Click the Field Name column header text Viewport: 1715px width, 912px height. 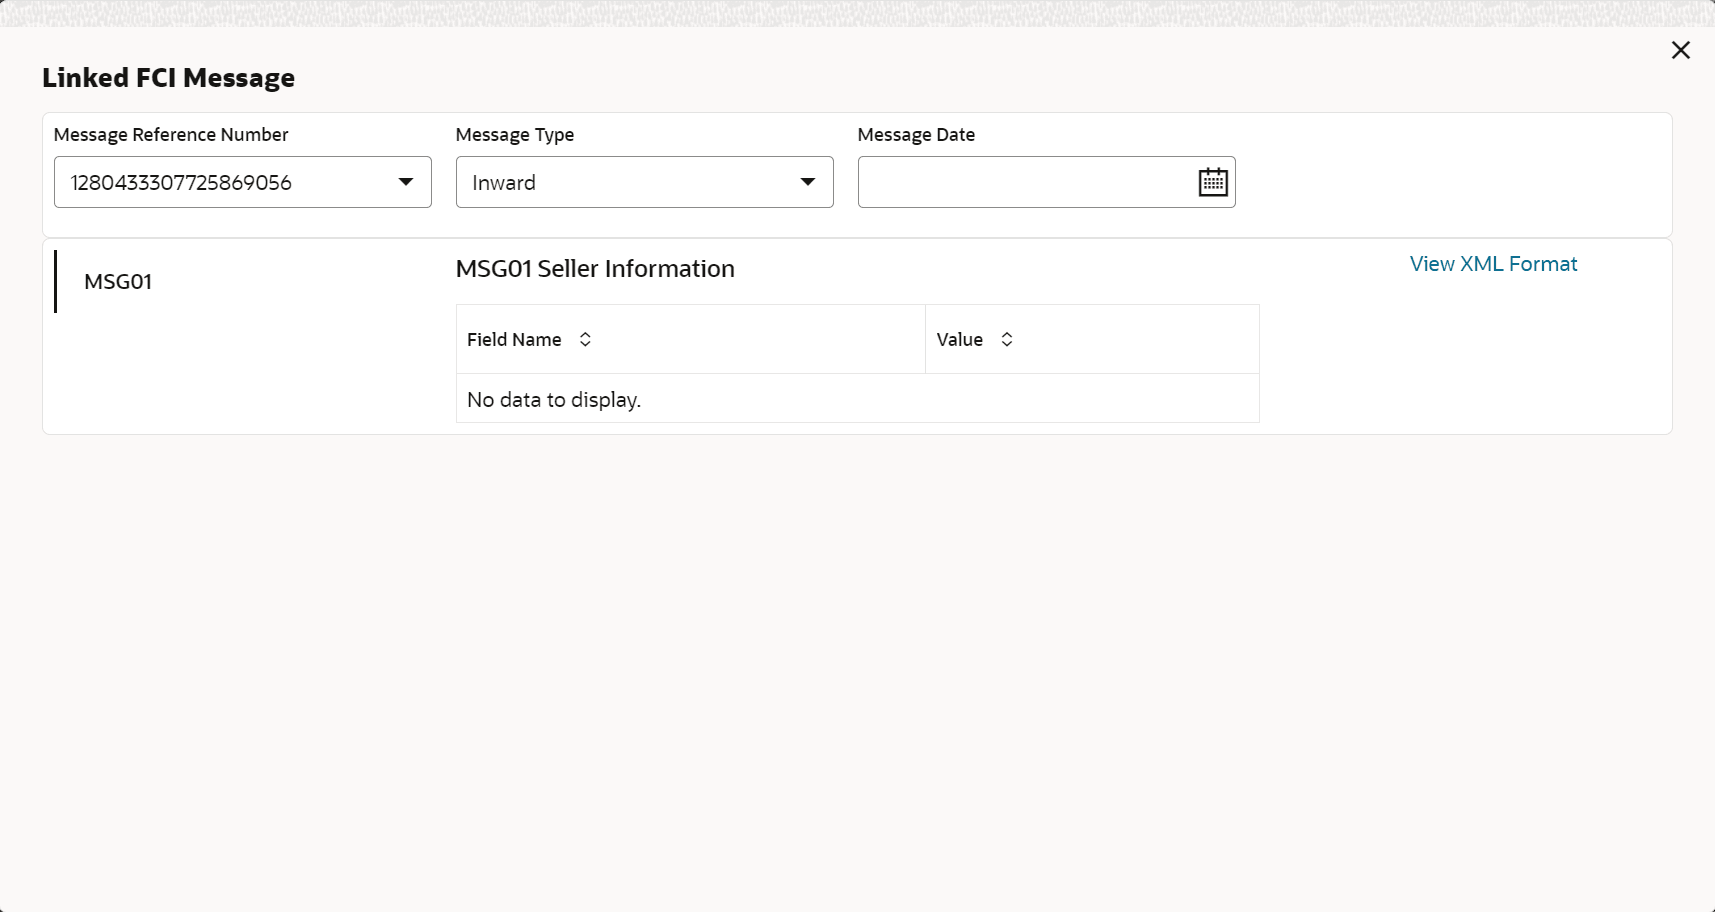[514, 340]
